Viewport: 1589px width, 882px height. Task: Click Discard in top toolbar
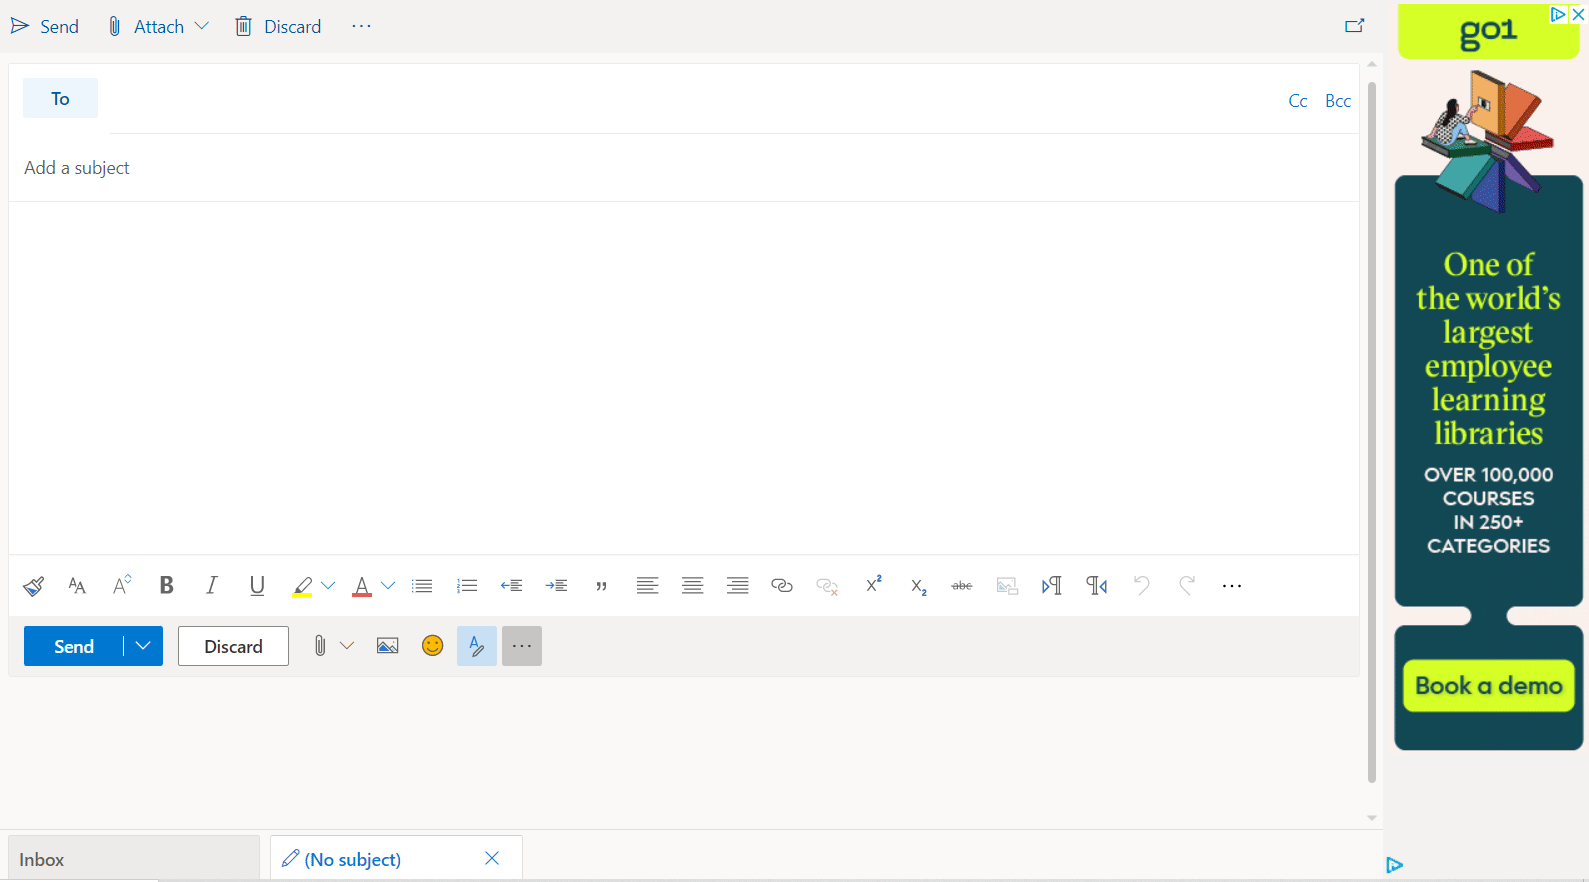[278, 27]
